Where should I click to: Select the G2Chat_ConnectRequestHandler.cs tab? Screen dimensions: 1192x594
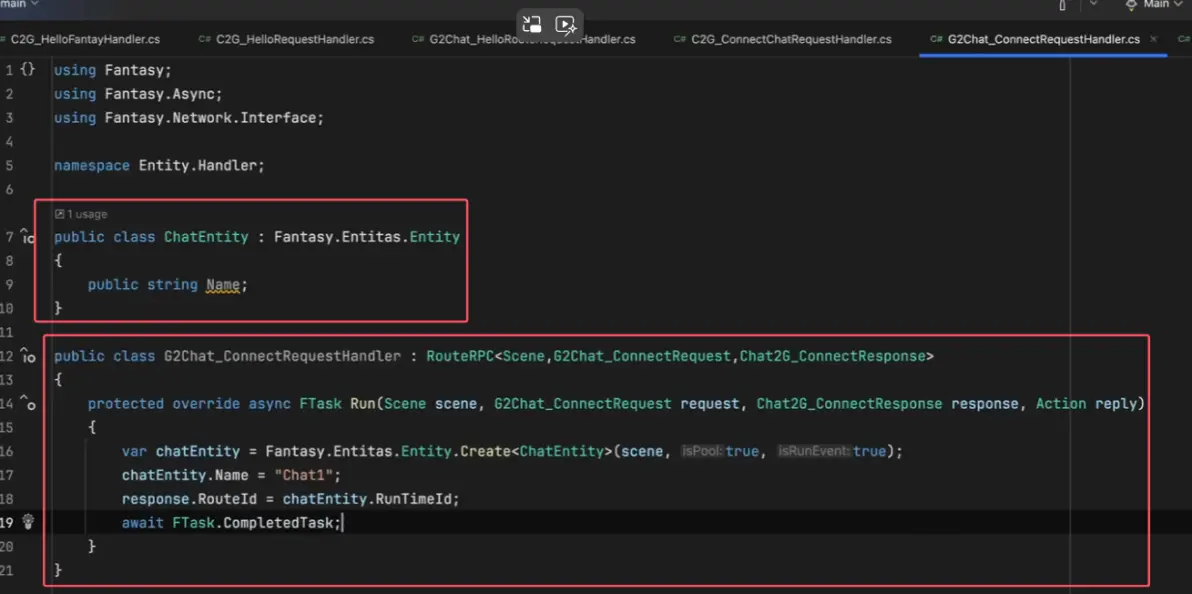point(1043,39)
